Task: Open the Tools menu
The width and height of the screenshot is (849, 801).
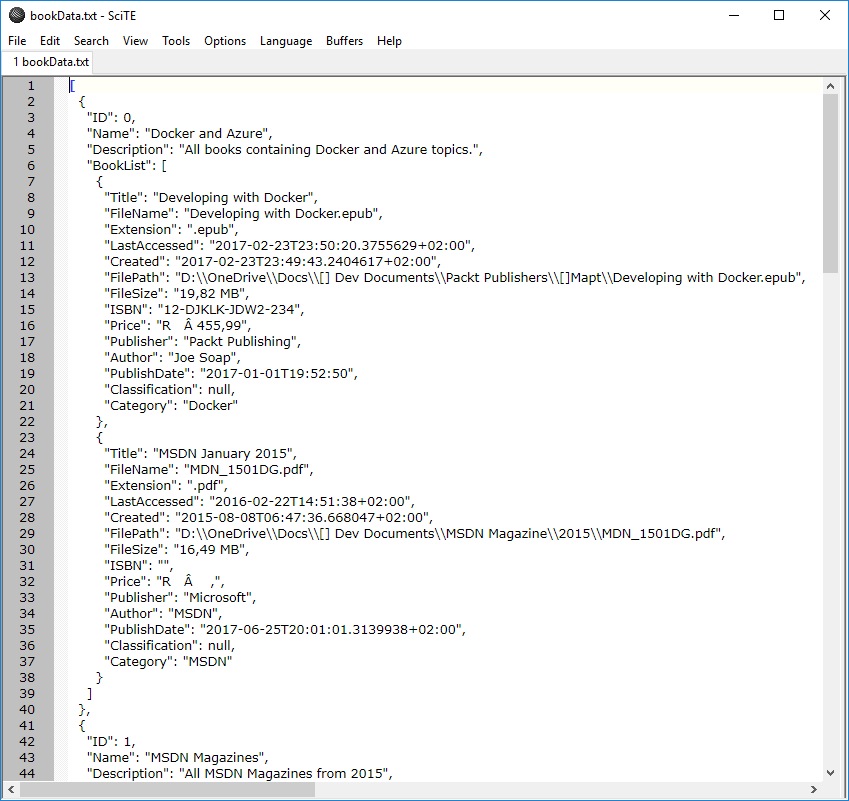Action: click(x=176, y=41)
